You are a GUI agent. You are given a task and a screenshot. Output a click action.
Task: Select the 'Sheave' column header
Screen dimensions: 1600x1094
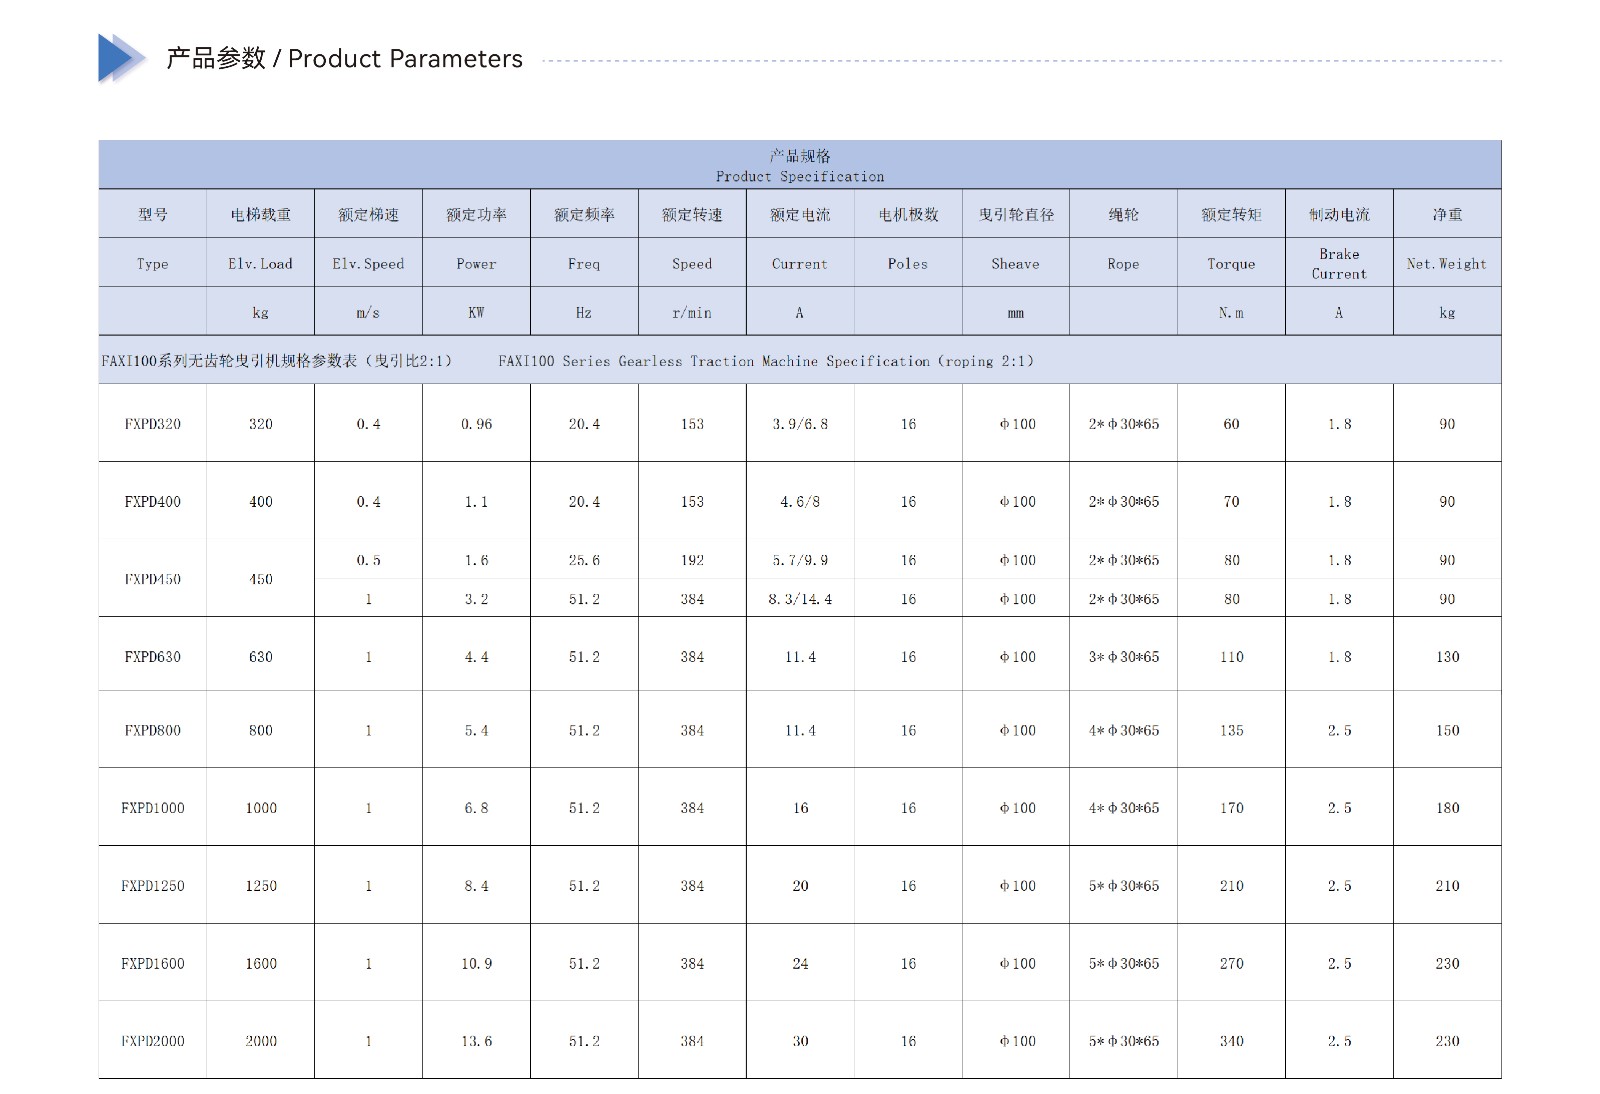point(1015,264)
